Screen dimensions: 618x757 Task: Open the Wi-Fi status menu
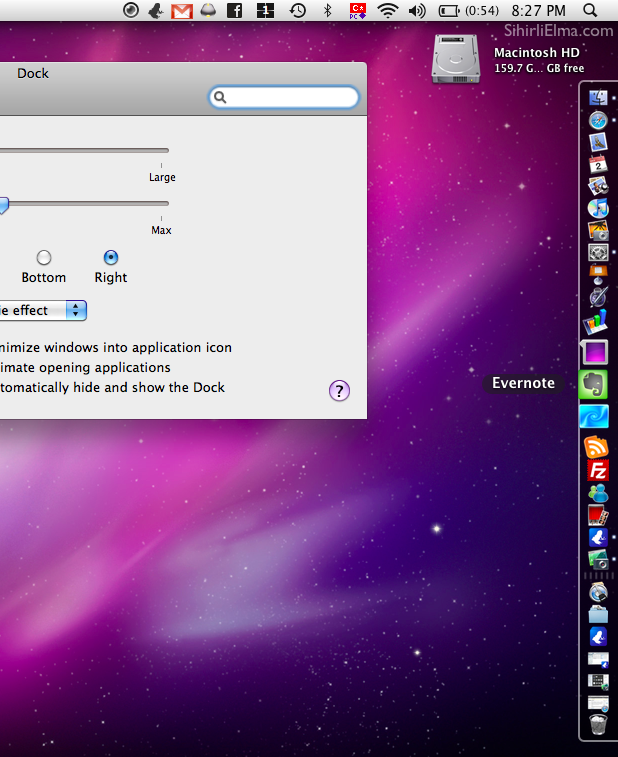[x=388, y=11]
